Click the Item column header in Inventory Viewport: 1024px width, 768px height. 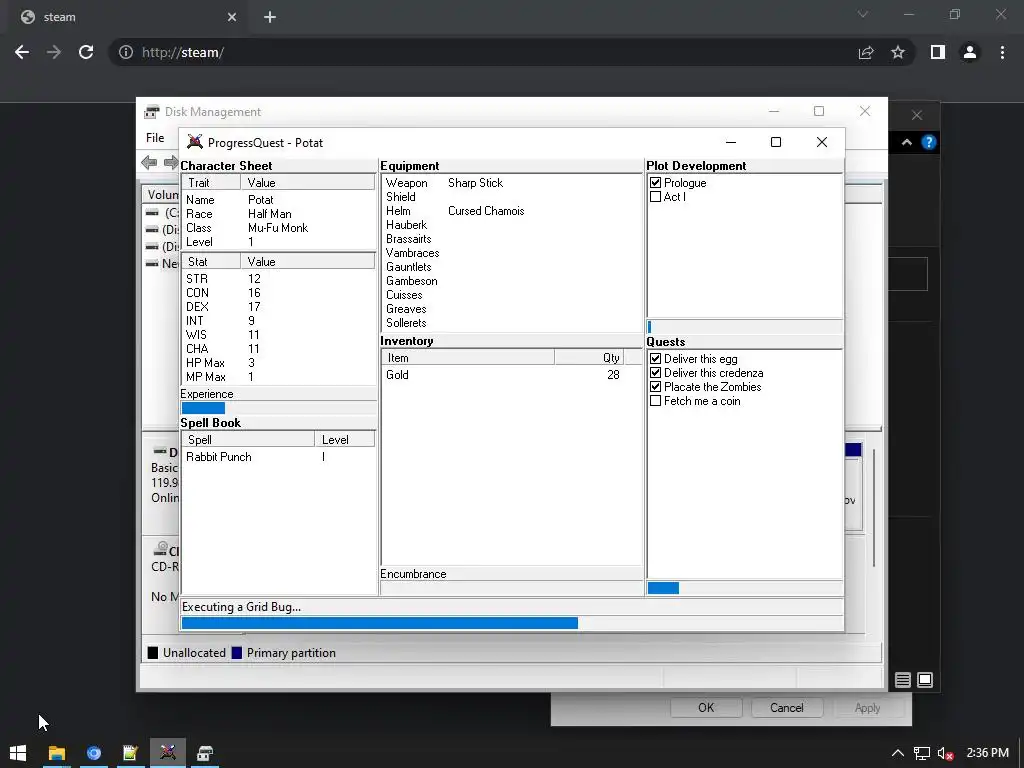coord(468,358)
